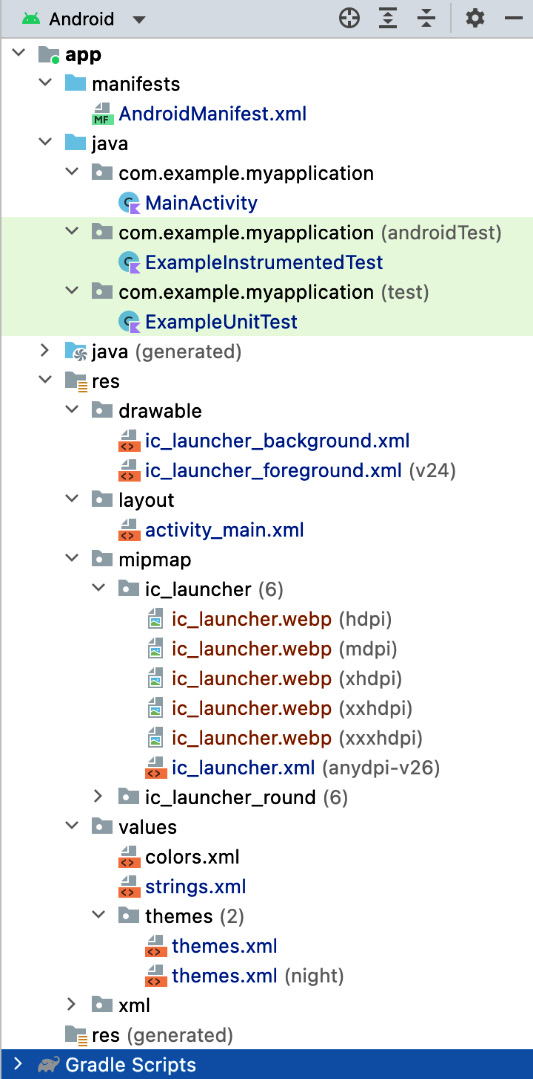The image size is (533, 1079).
Task: Hide the project panel with minus icon
Action: click(x=514, y=19)
